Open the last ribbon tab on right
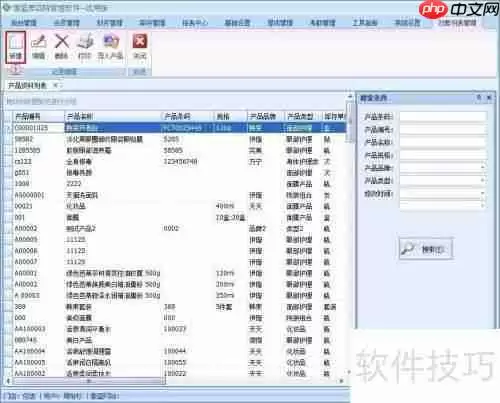 [x=457, y=23]
